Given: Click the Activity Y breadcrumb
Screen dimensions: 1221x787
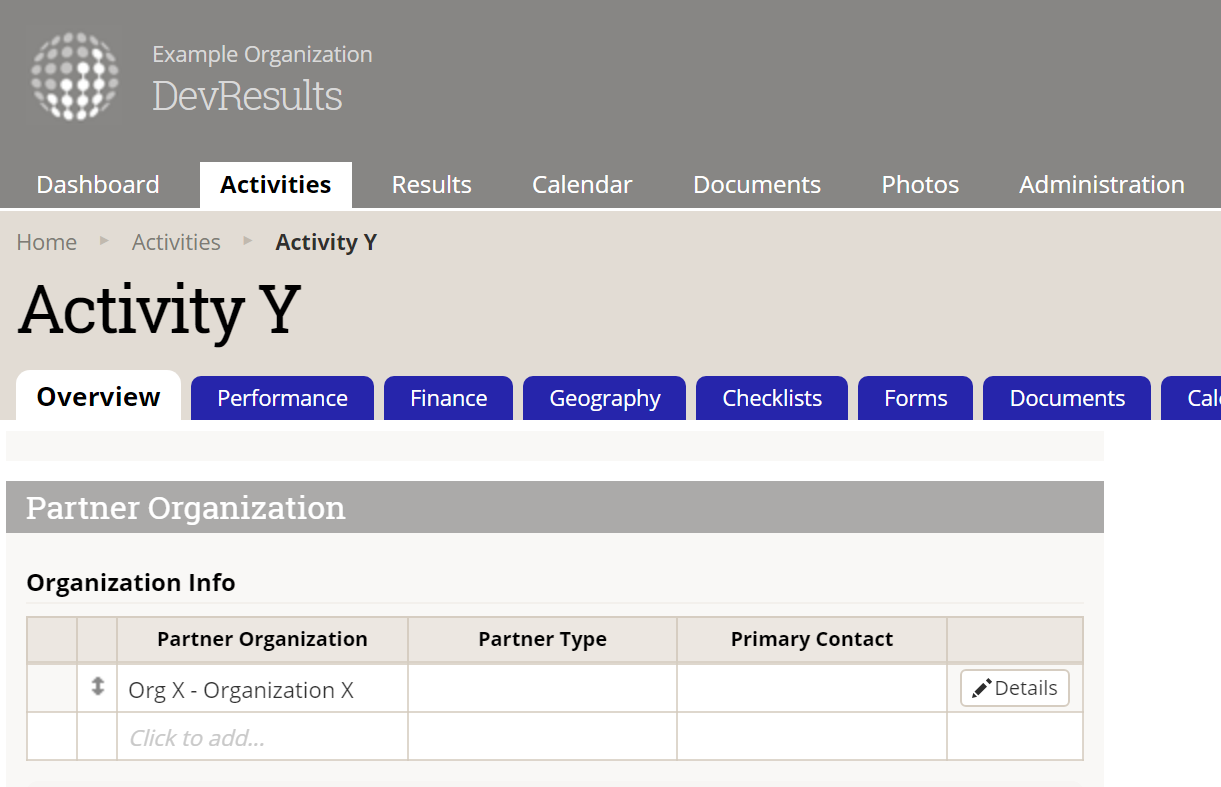Looking at the screenshot, I should [326, 242].
